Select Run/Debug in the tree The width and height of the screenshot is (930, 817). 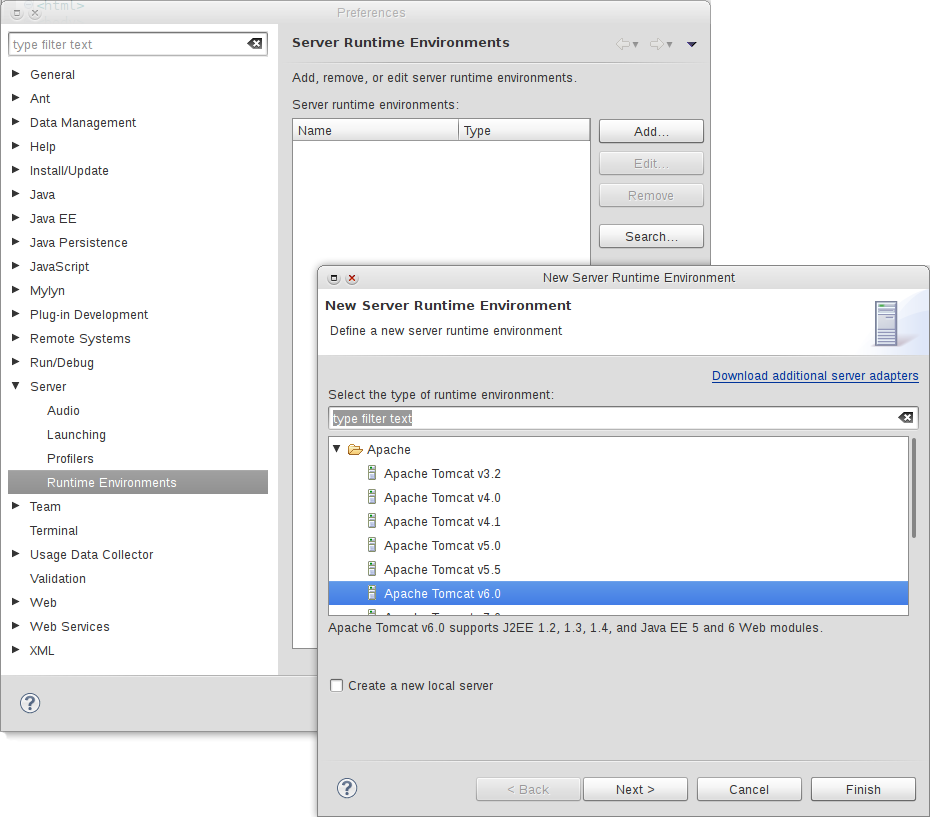point(62,363)
